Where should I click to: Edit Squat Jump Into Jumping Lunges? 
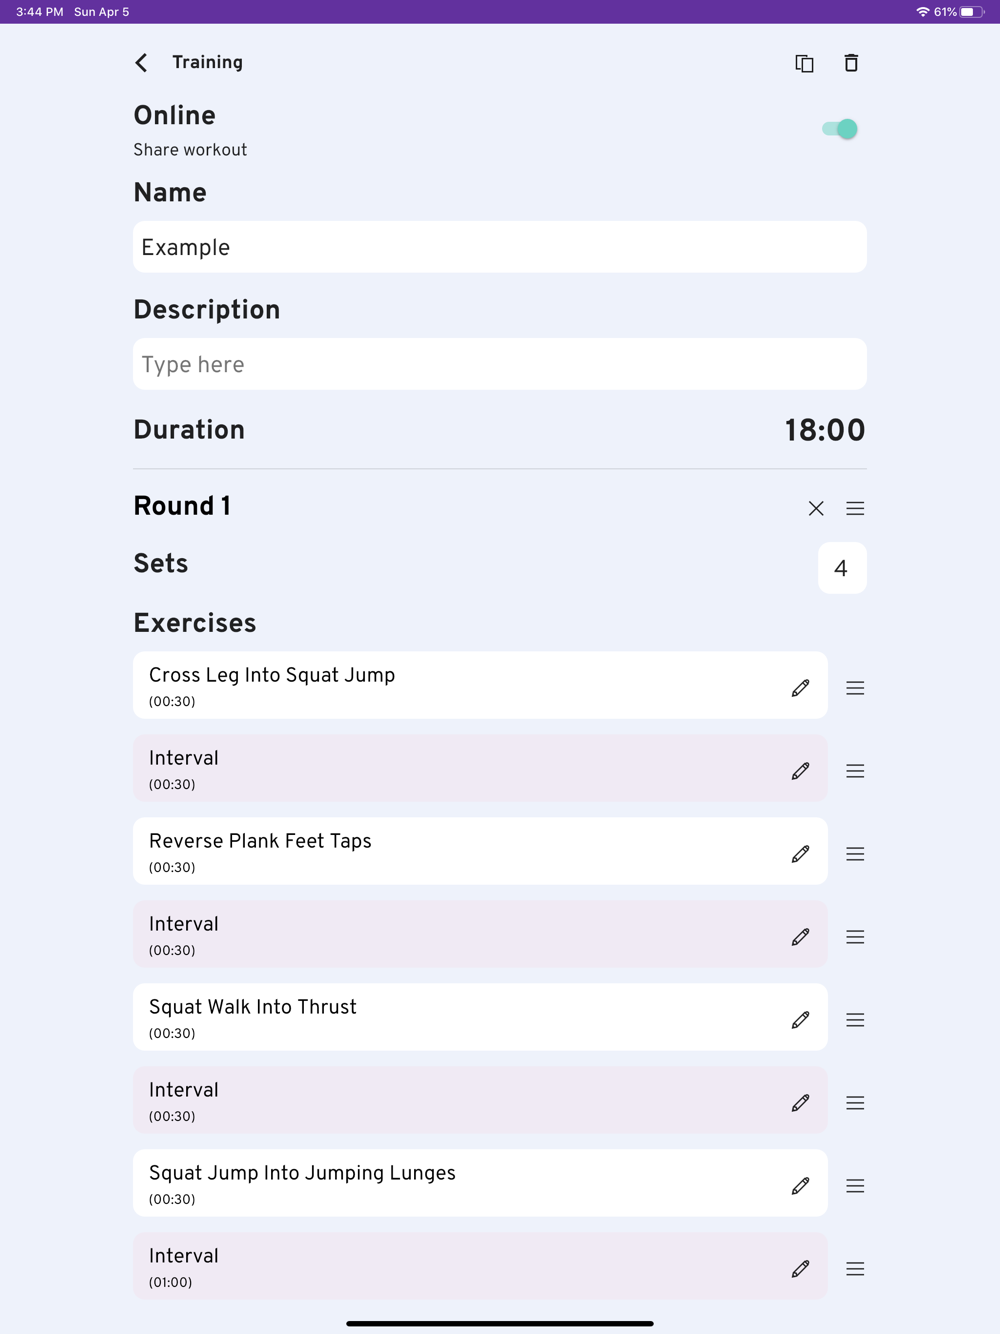(x=800, y=1186)
